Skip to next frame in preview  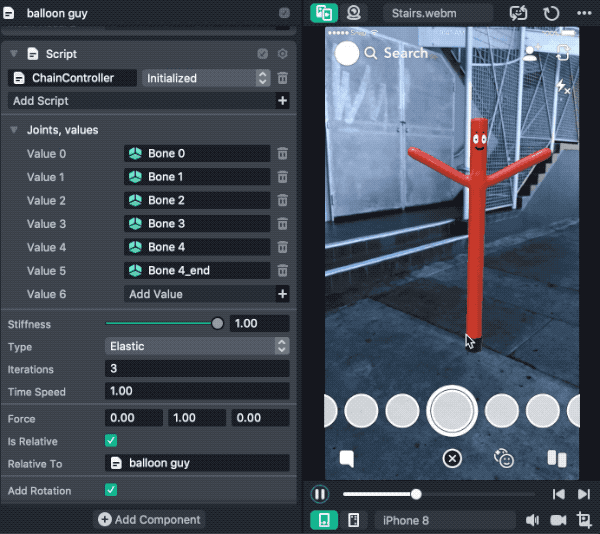583,494
